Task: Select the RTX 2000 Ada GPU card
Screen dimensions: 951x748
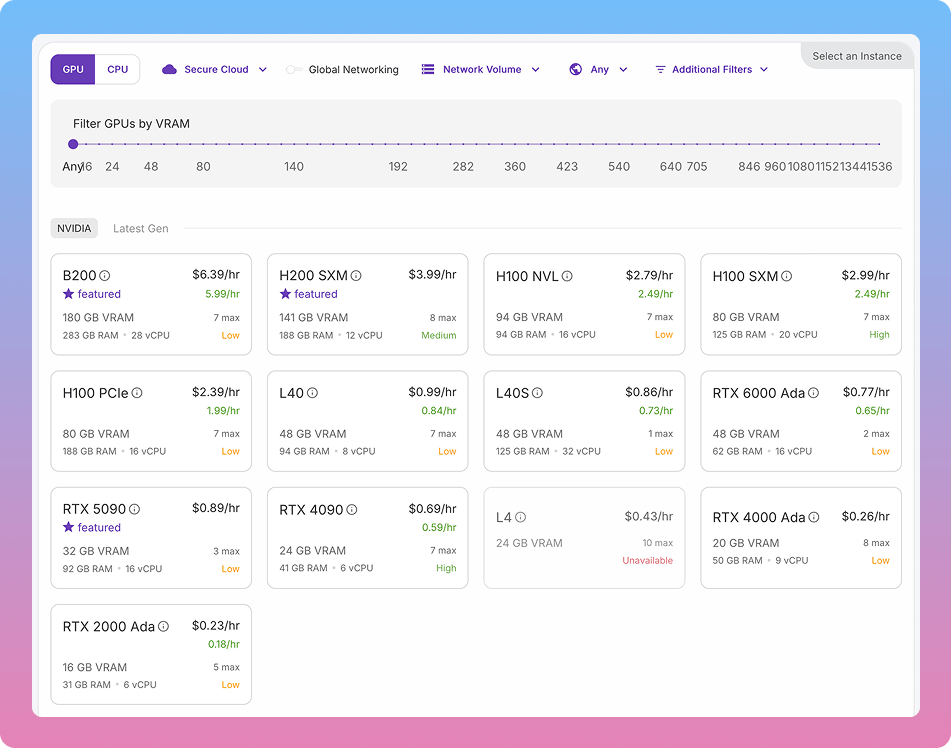Action: click(x=151, y=655)
